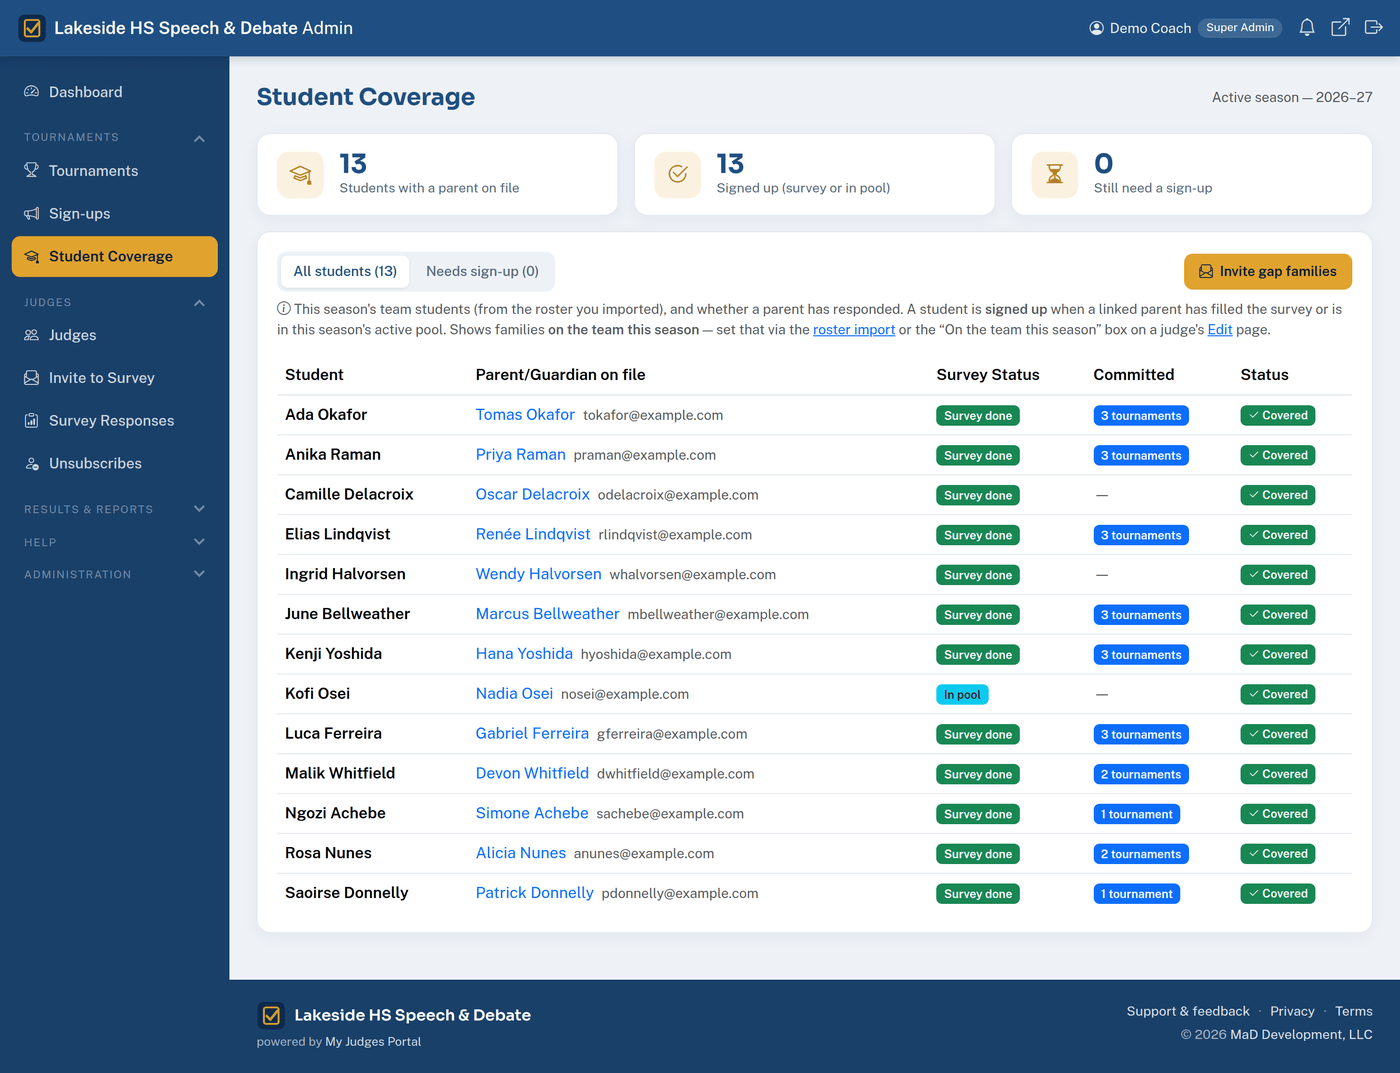The image size is (1400, 1073).
Task: Click 1 tournament badge for Saoirse Donnelly
Action: point(1136,894)
